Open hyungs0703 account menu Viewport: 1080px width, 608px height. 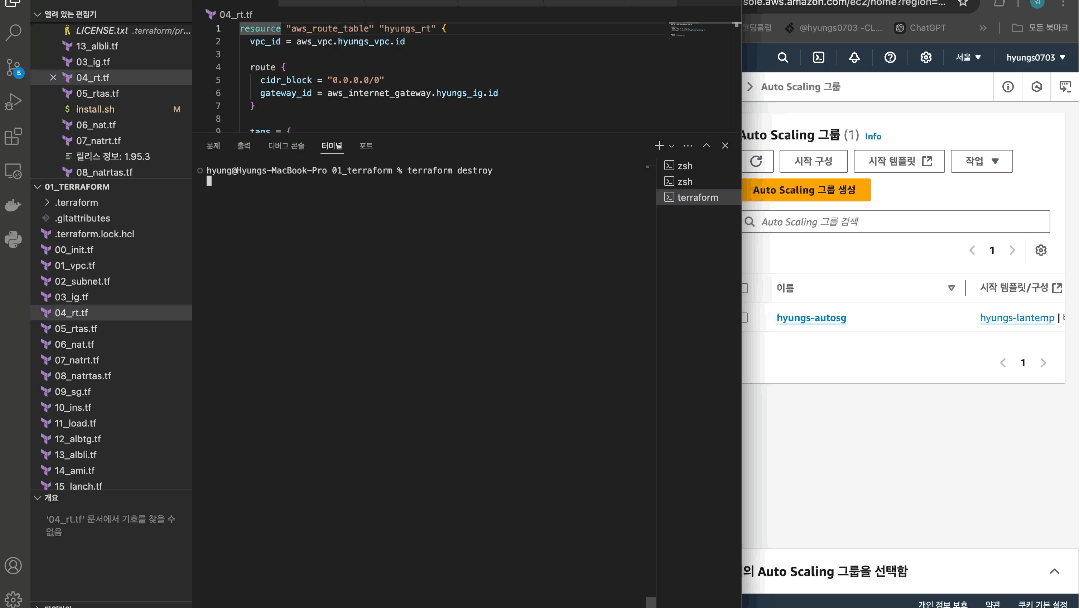pos(1035,58)
